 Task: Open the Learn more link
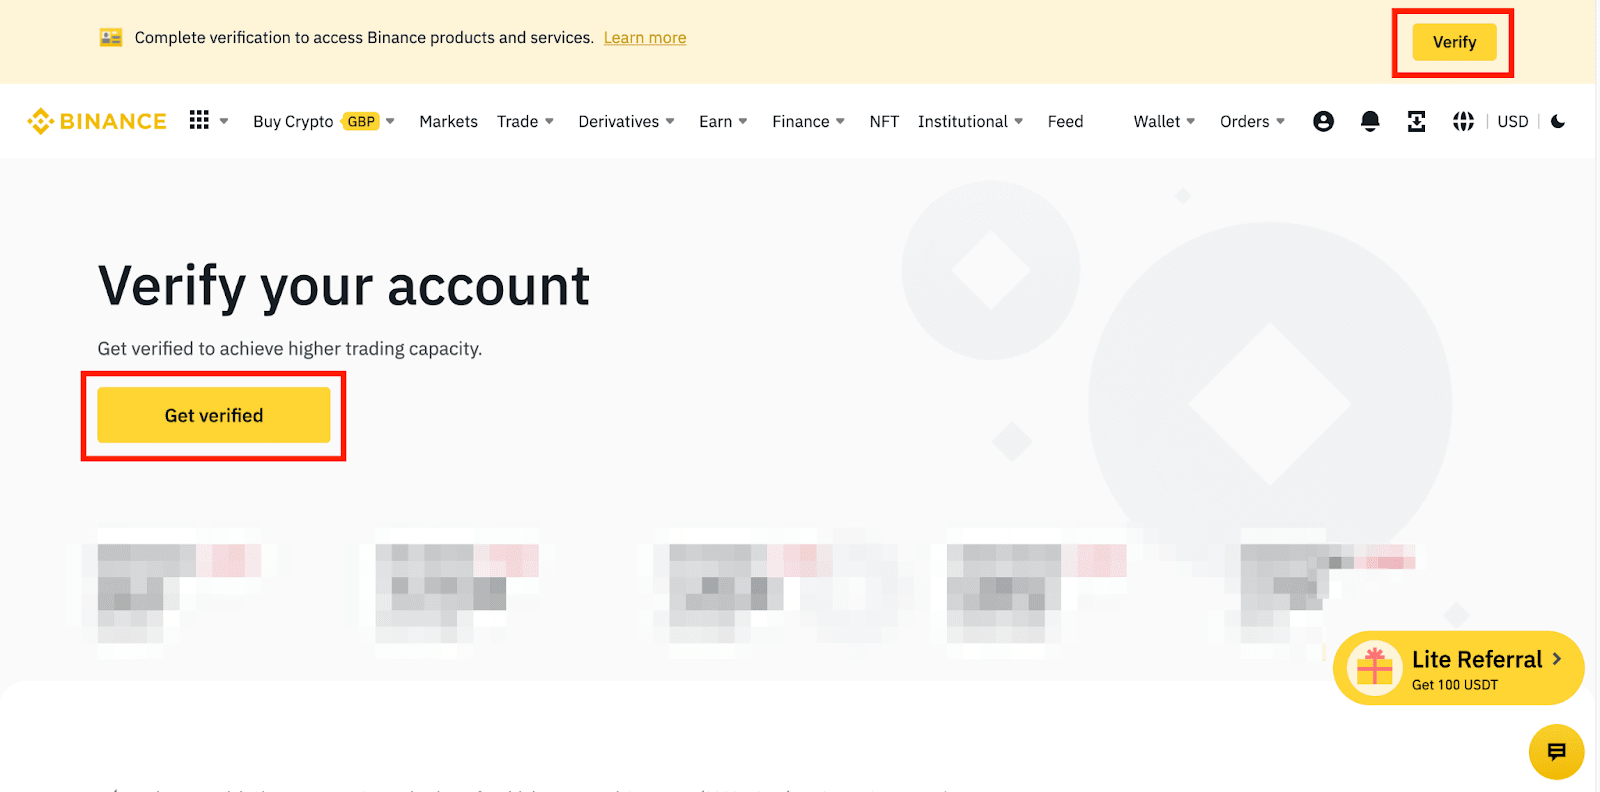pyautogui.click(x=645, y=38)
